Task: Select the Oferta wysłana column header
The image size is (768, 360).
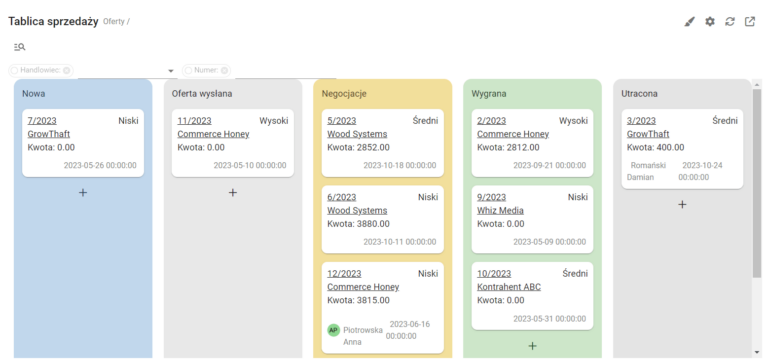Action: click(x=202, y=93)
